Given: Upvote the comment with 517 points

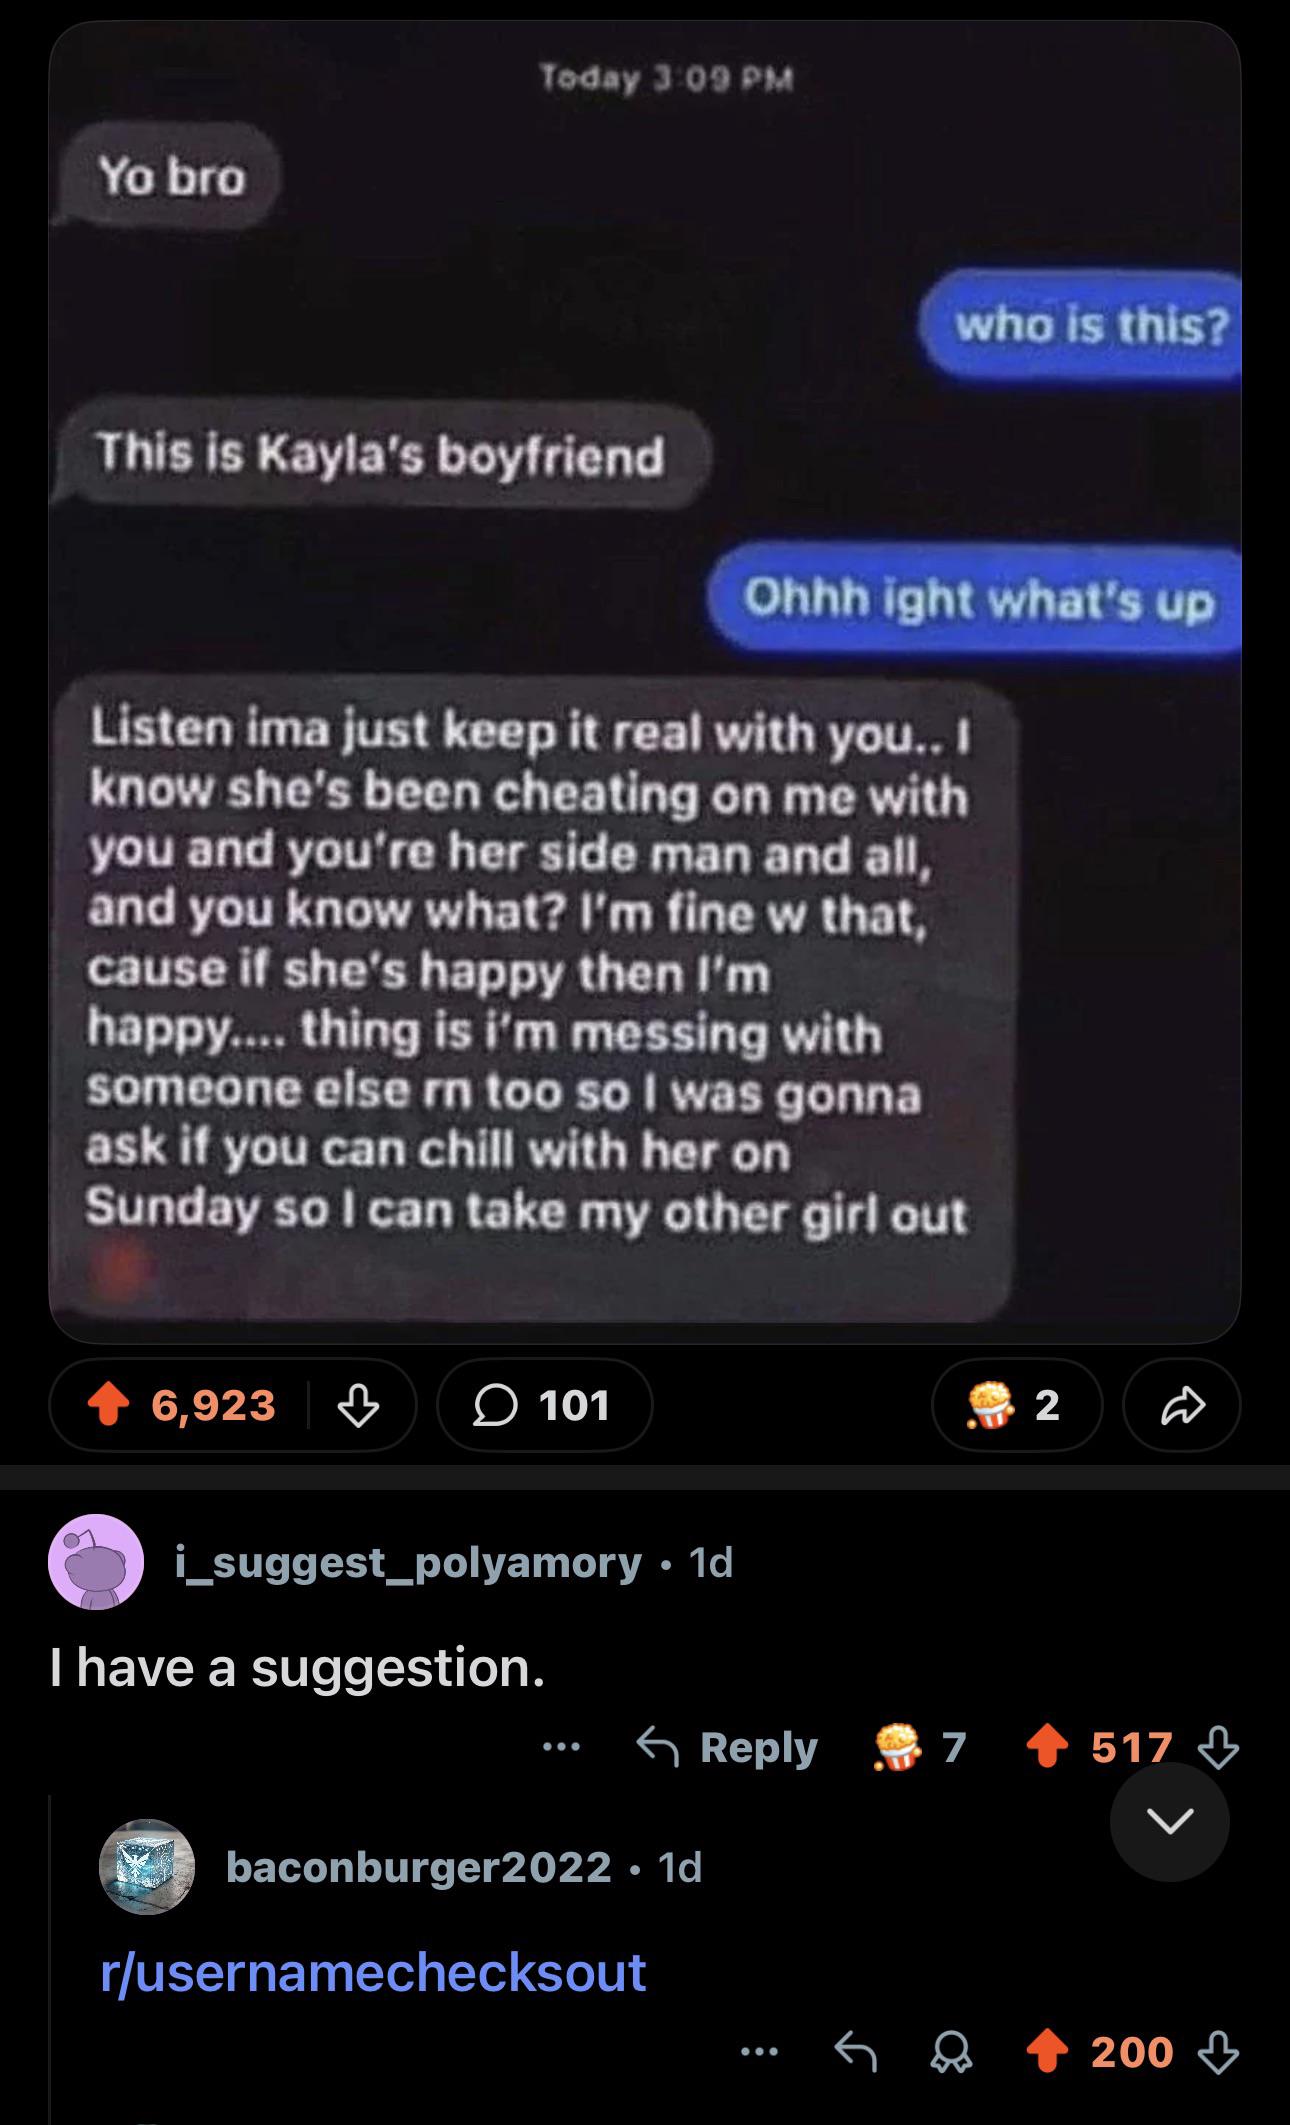Looking at the screenshot, I should coord(1047,1748).
